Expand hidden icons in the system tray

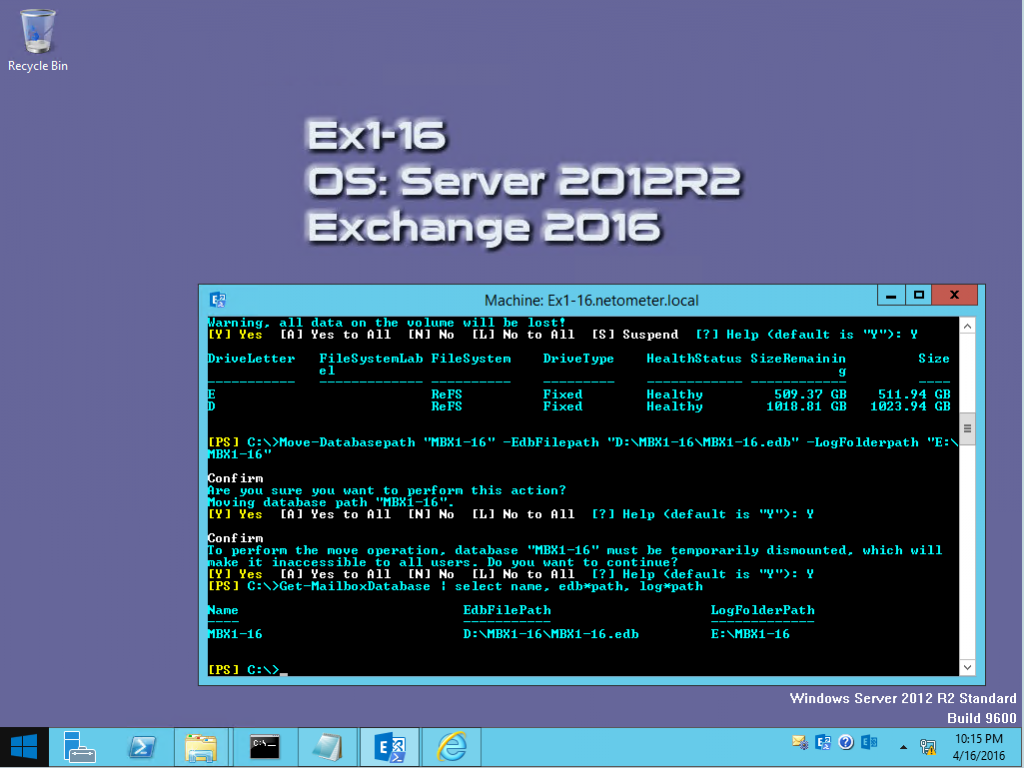pyautogui.click(x=903, y=746)
